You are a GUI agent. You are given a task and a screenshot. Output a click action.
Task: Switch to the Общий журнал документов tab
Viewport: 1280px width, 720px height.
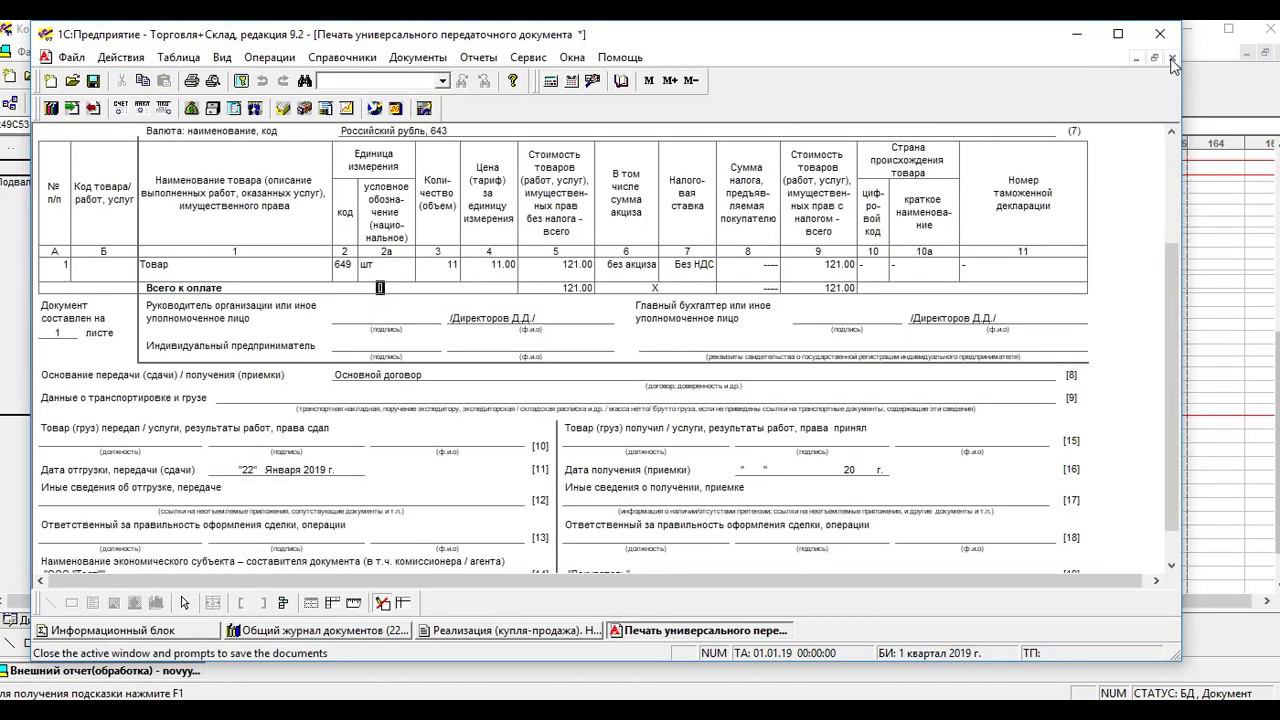tap(318, 630)
